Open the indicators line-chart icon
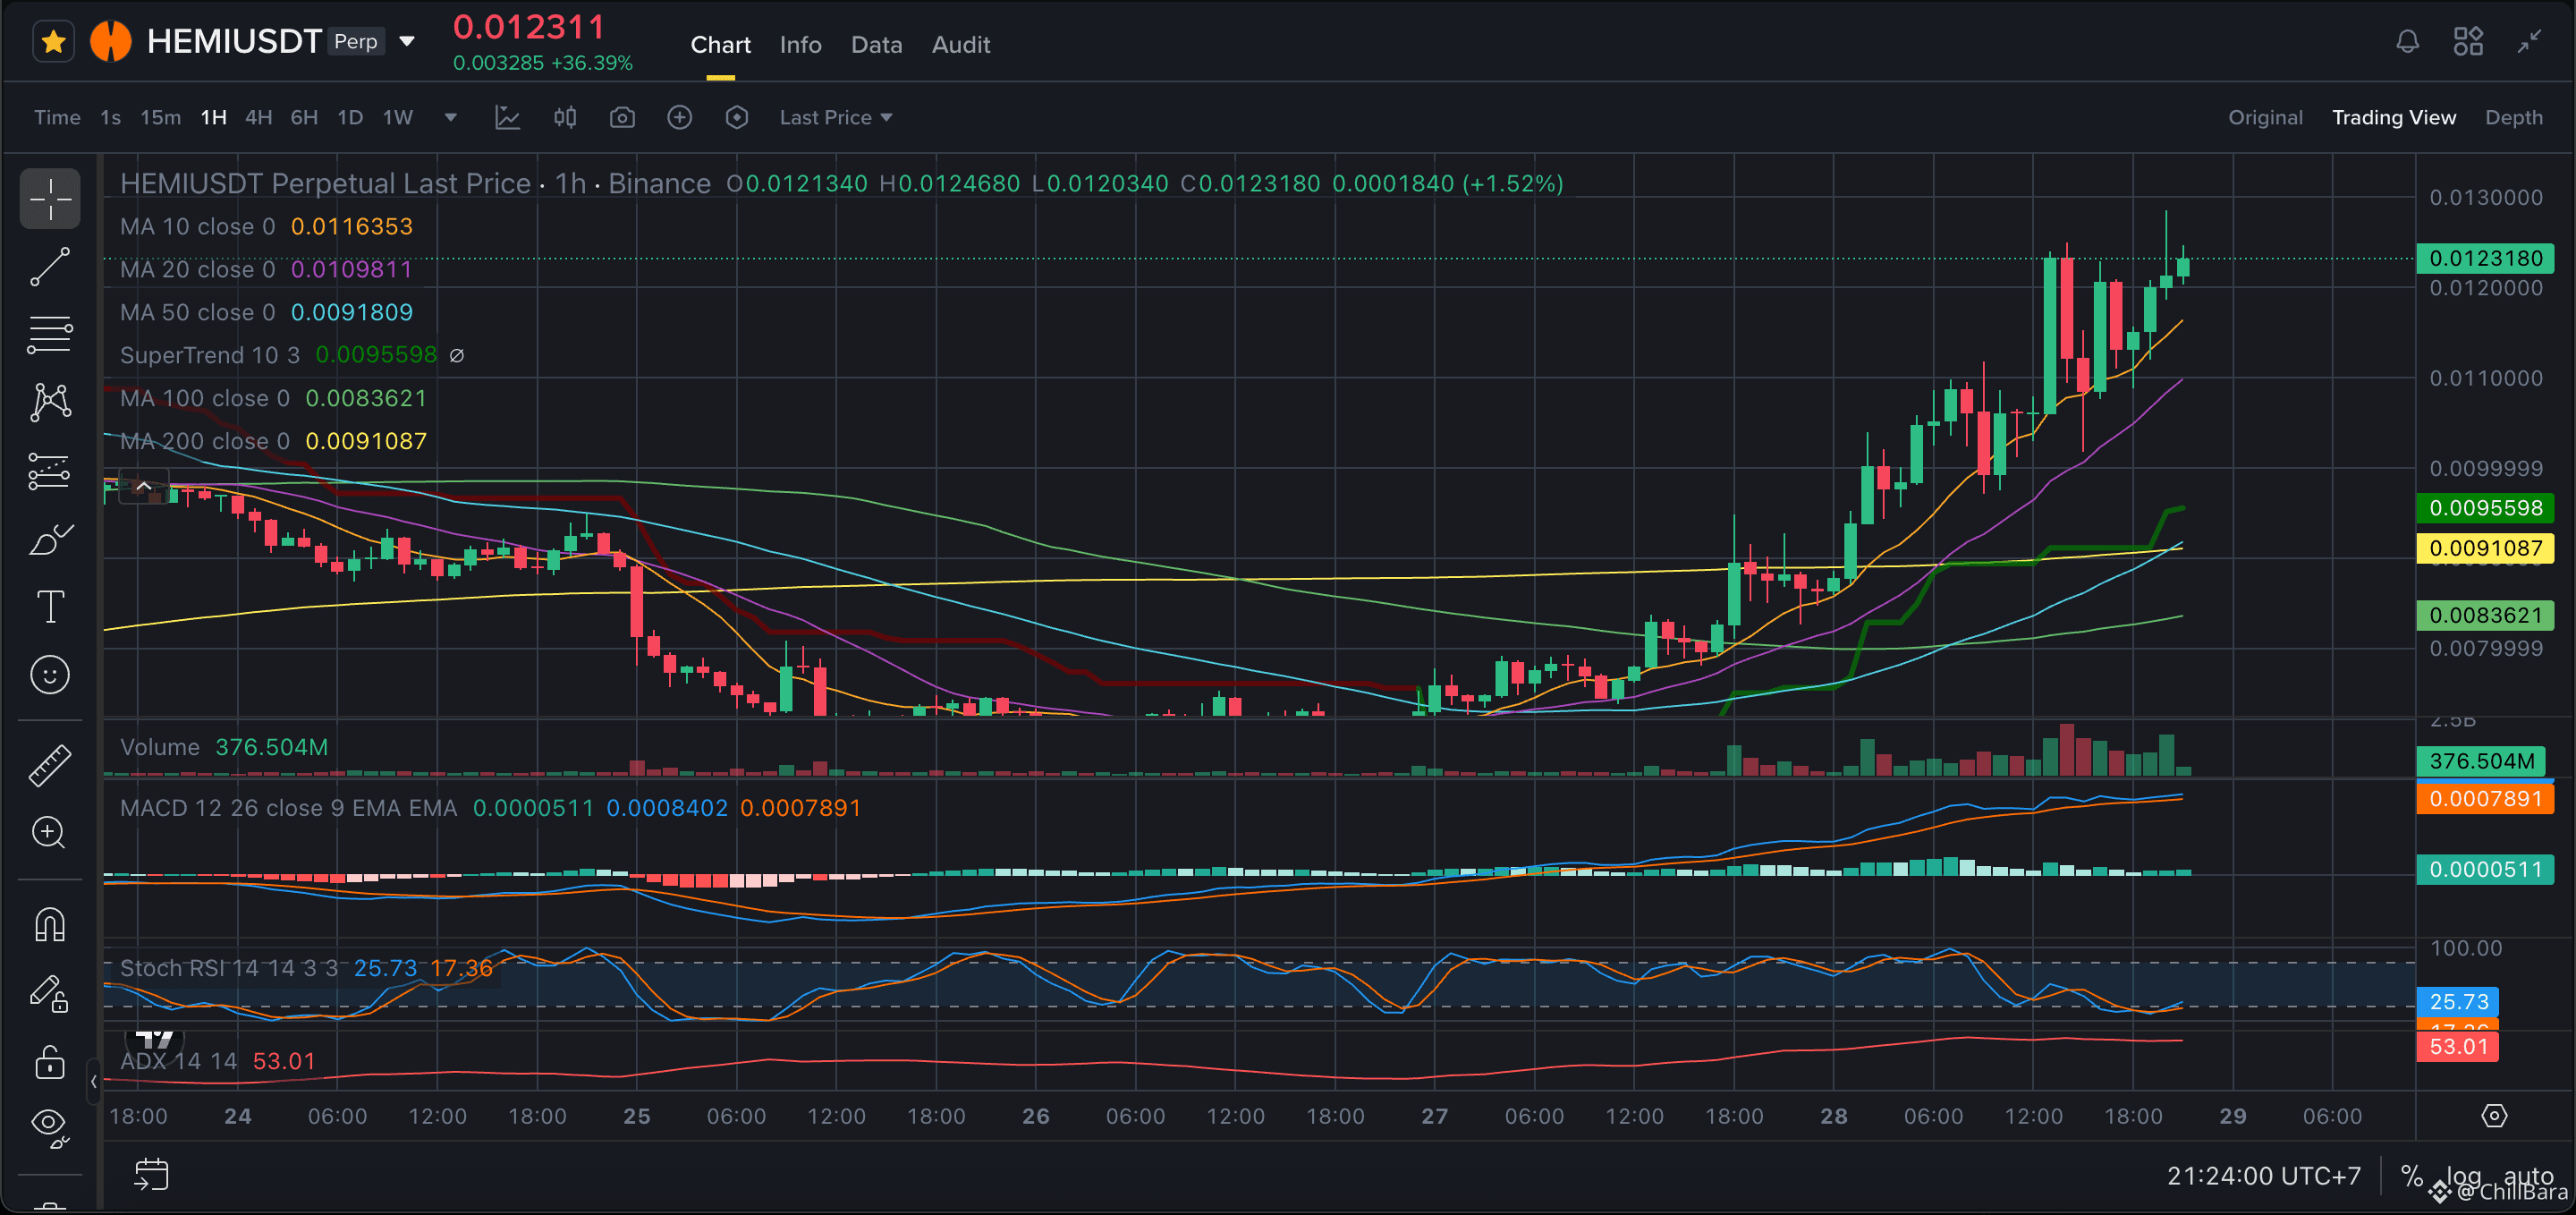 click(508, 118)
